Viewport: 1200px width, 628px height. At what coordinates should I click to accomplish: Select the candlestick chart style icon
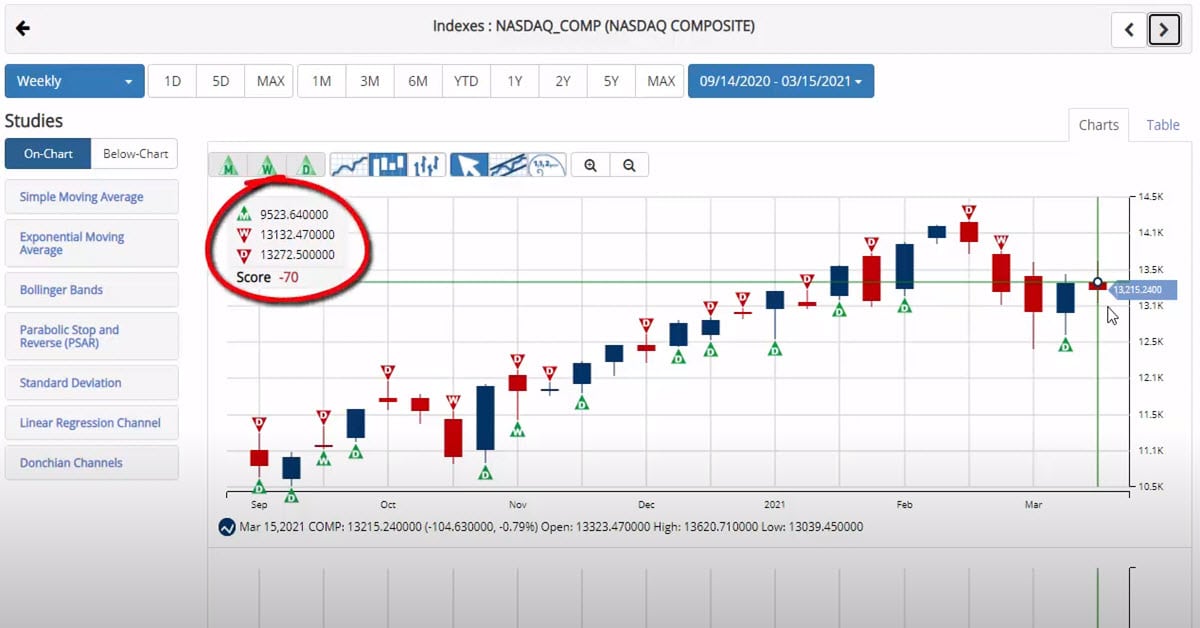coord(388,165)
